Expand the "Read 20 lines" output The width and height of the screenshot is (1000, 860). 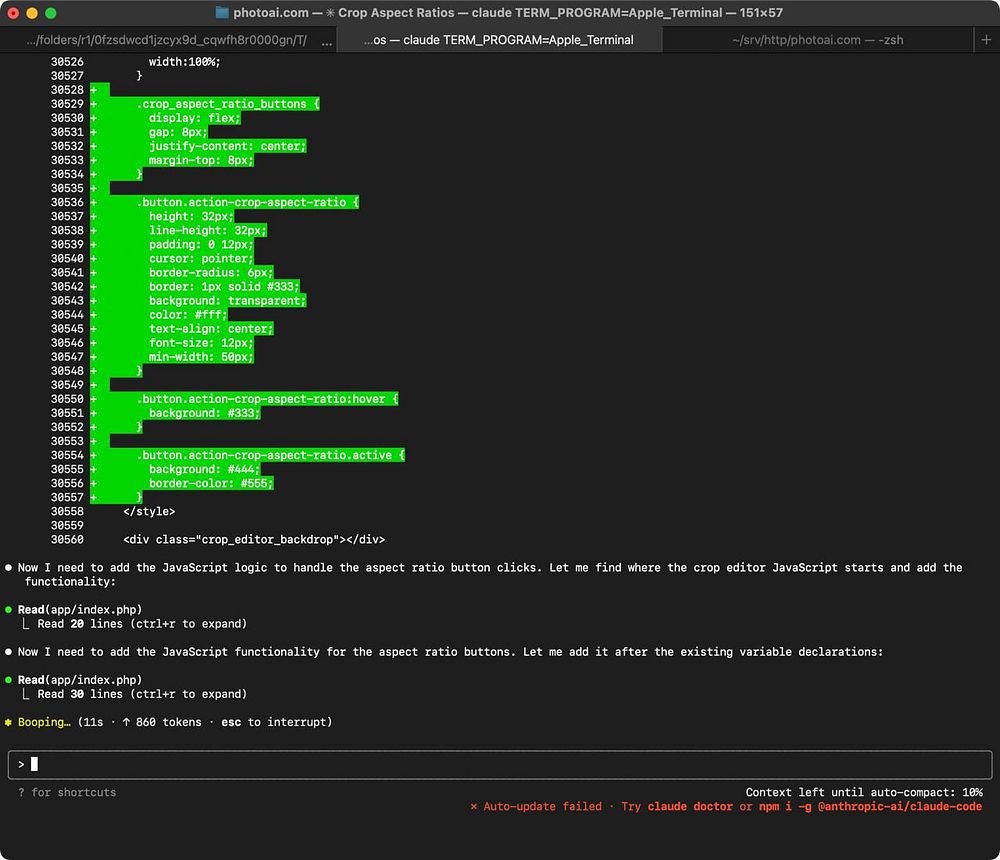point(140,624)
